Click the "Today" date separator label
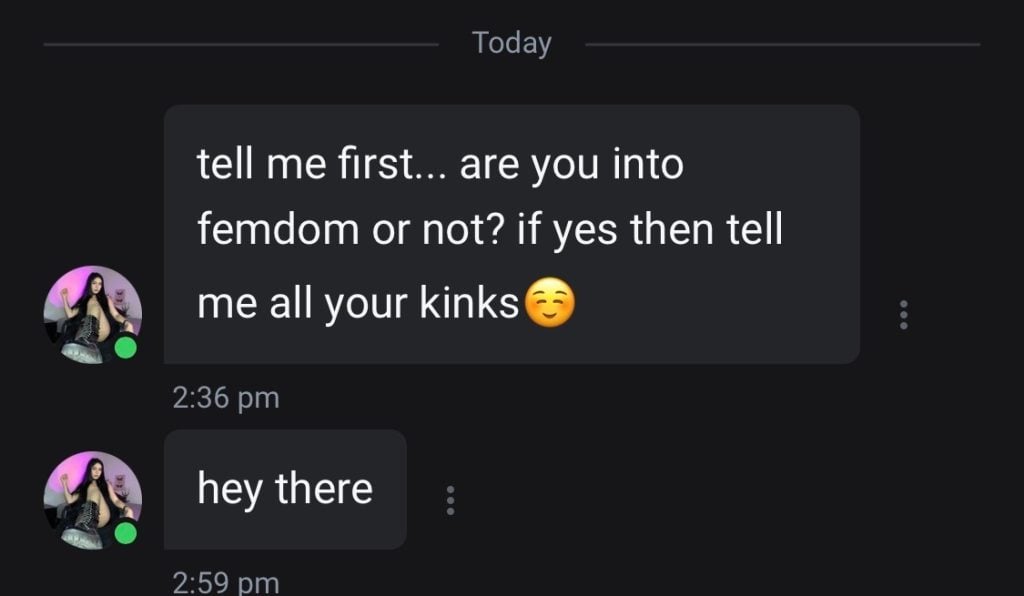Image resolution: width=1024 pixels, height=596 pixels. coord(511,43)
